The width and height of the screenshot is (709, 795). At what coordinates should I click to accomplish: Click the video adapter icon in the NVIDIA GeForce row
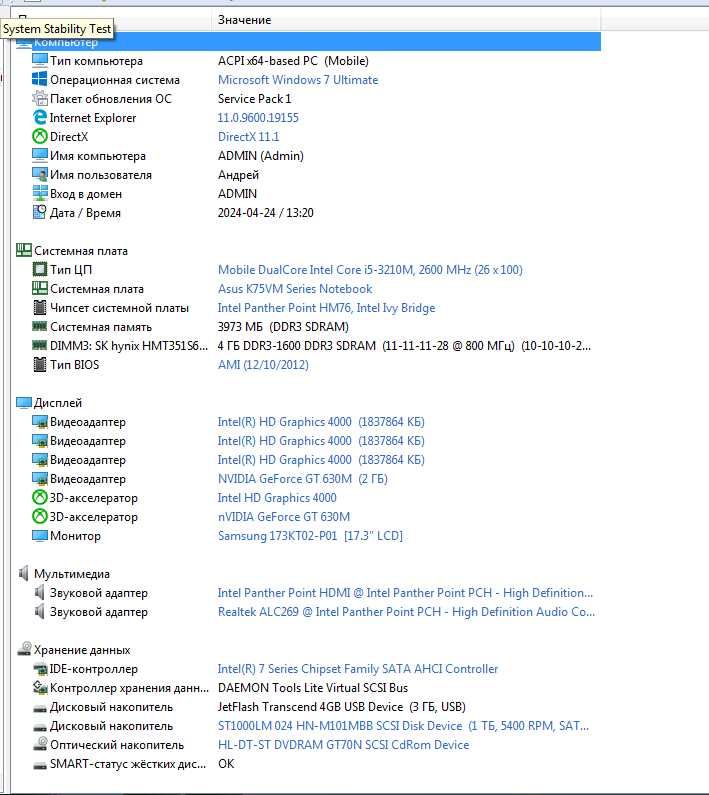(x=40, y=478)
